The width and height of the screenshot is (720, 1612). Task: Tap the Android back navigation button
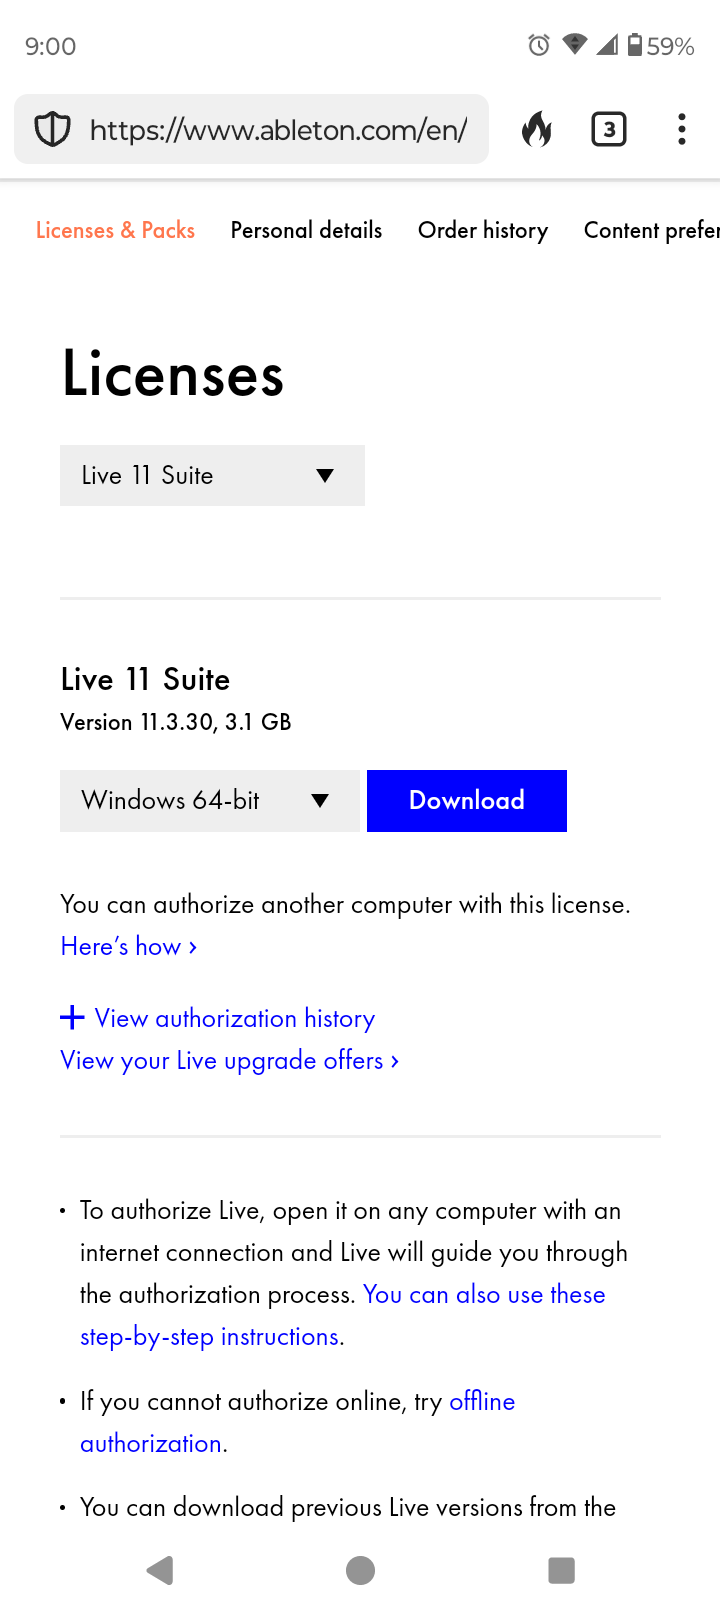click(160, 1570)
